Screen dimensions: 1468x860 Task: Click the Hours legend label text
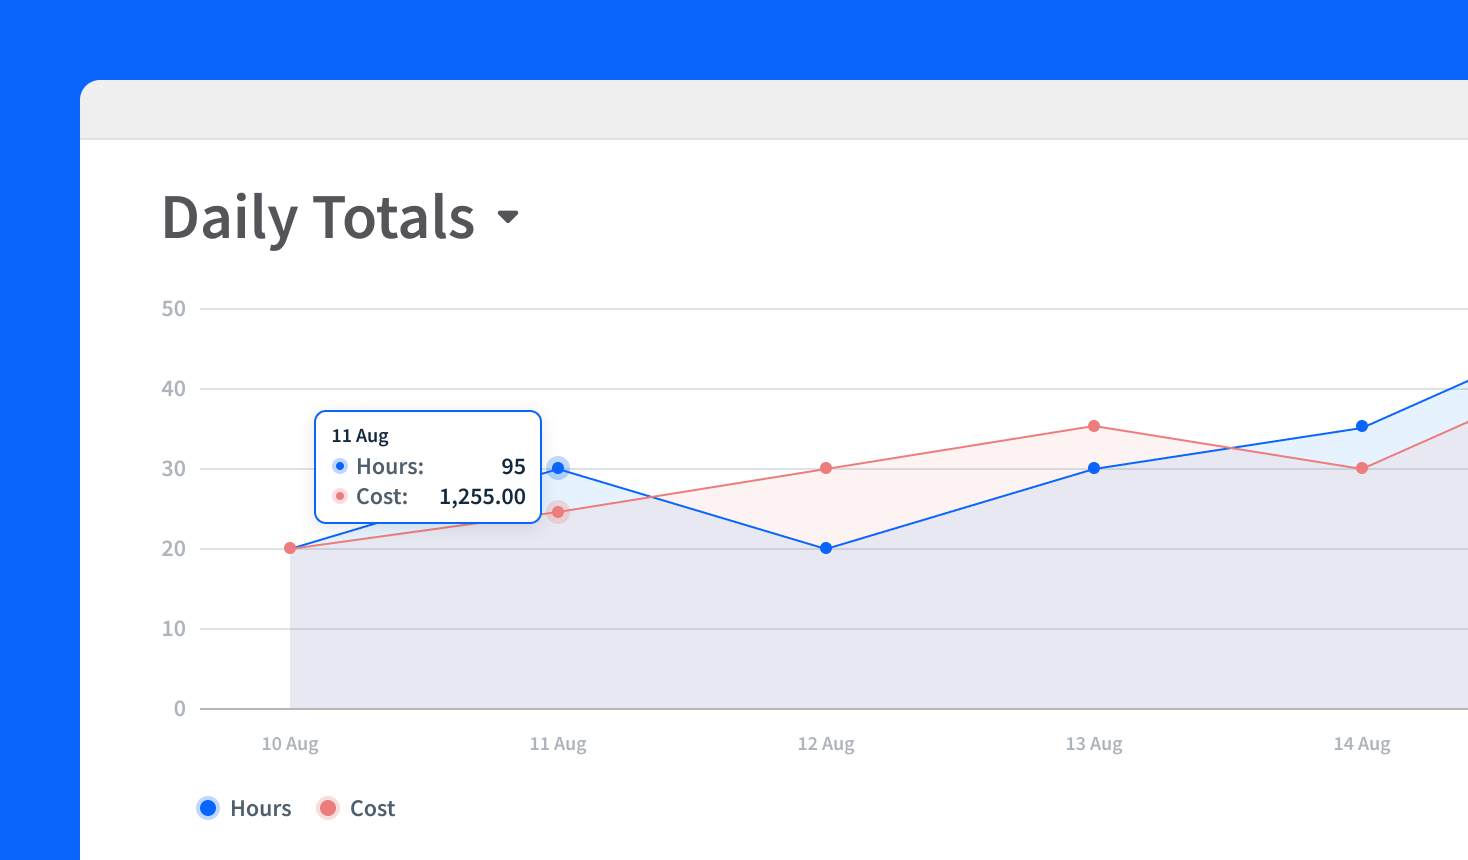pos(261,808)
